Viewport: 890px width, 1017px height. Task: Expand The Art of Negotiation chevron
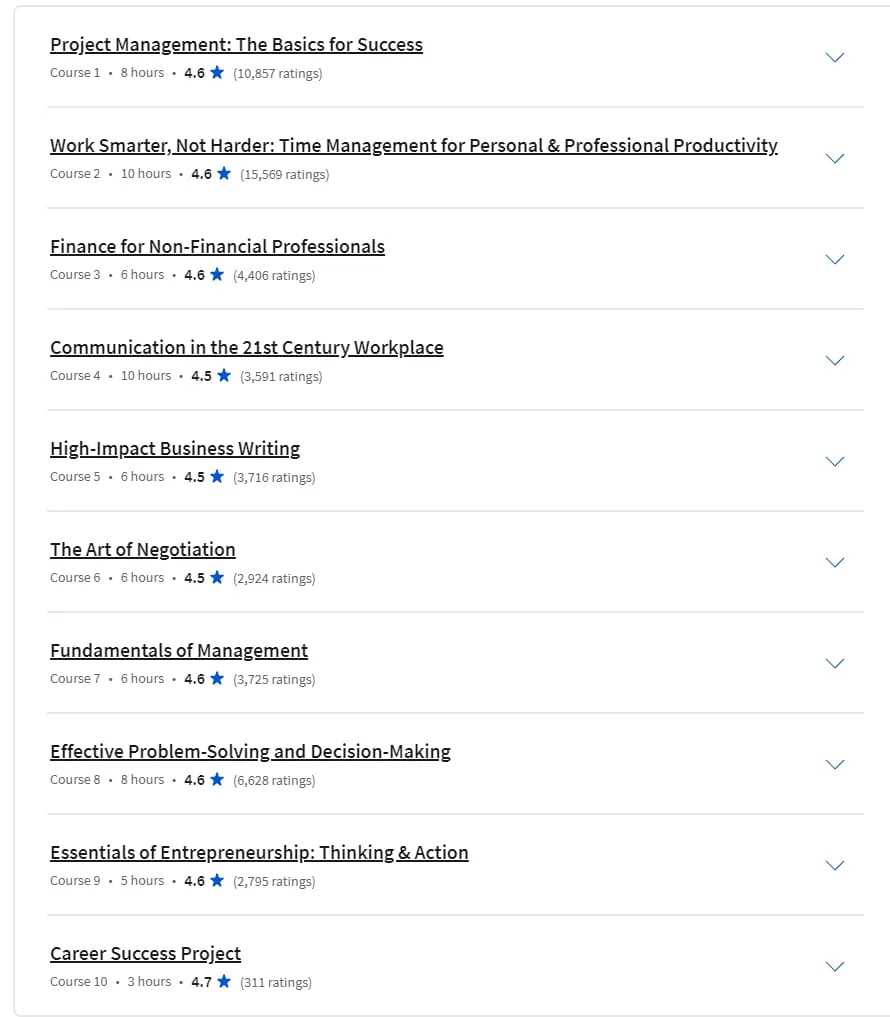pyautogui.click(x=834, y=562)
